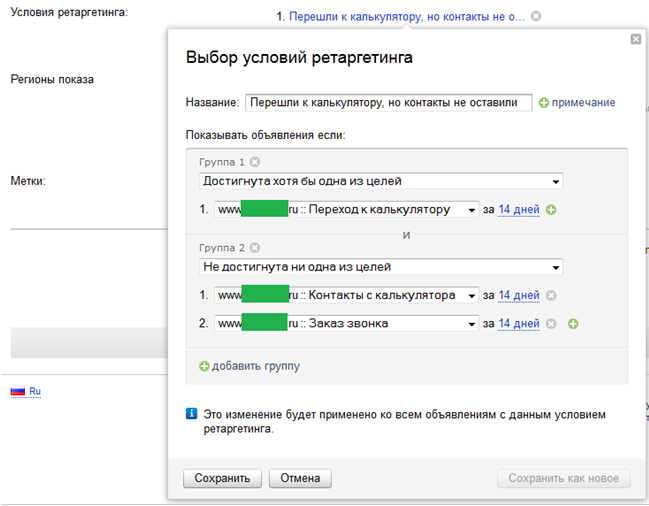Click green plus icon after Заказ звонка row
Image resolution: width=649 pixels, height=506 pixels.
(572, 324)
